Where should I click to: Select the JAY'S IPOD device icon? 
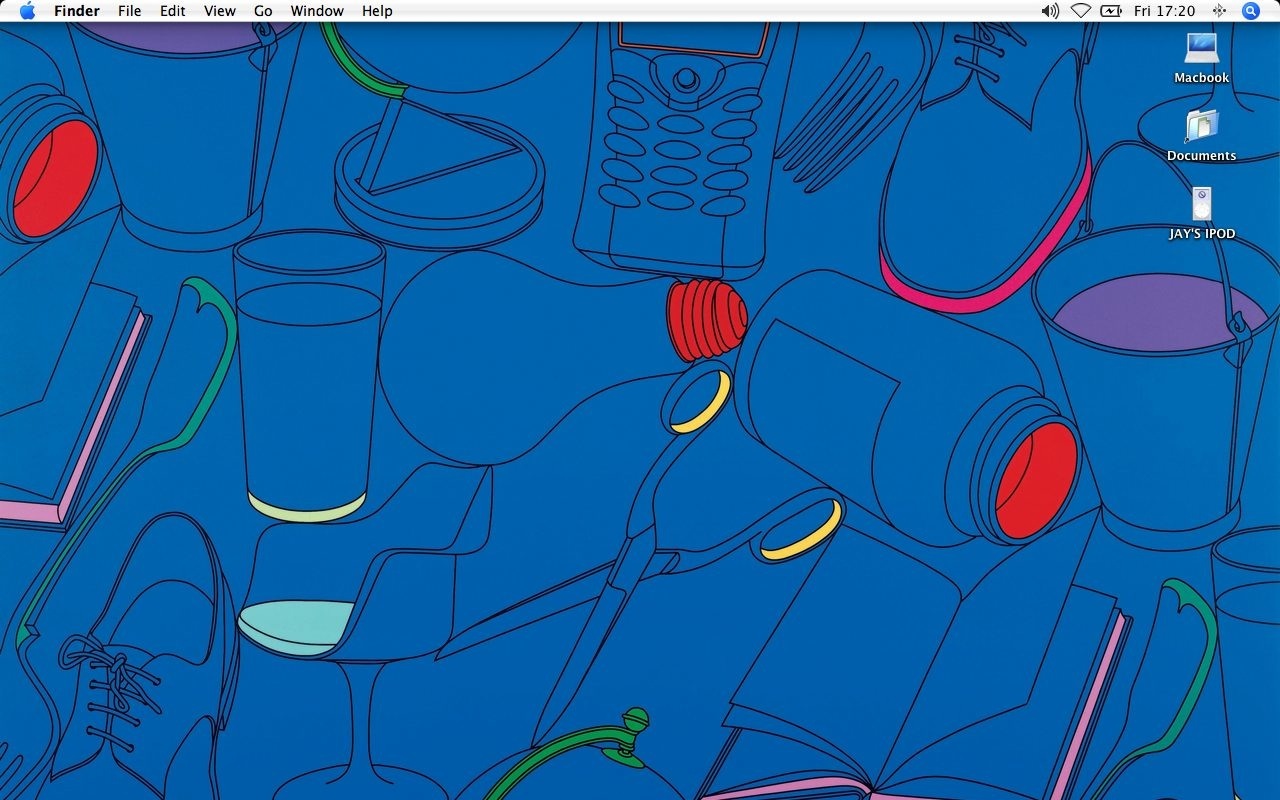click(x=1202, y=204)
